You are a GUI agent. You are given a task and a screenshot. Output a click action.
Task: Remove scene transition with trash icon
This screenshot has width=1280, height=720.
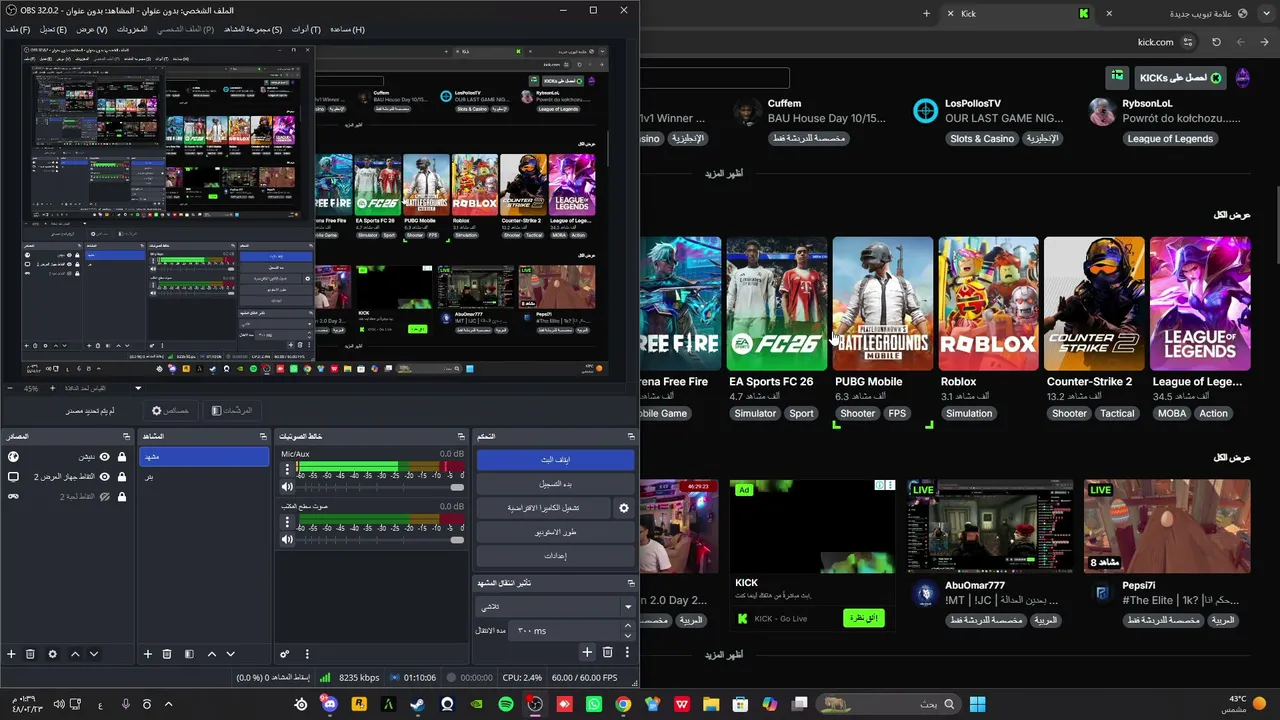[x=607, y=652]
